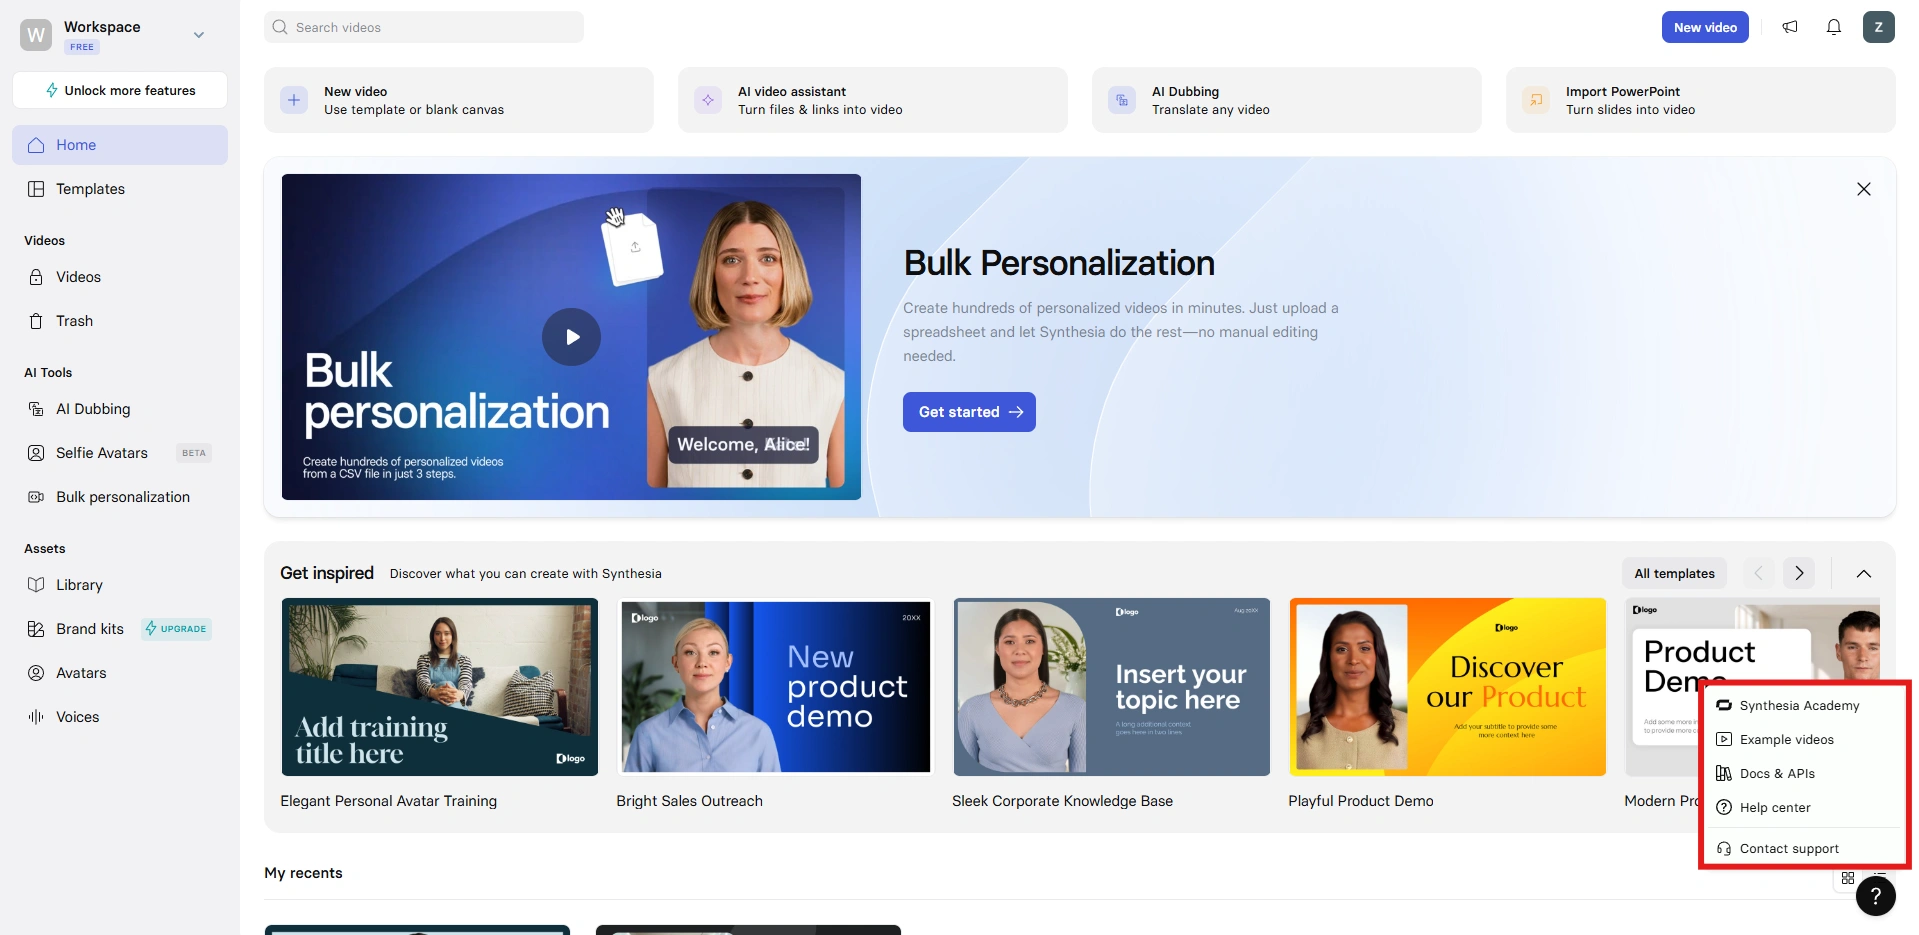Click the New video plus icon card
Screen dimensions: 1919x935
click(294, 100)
